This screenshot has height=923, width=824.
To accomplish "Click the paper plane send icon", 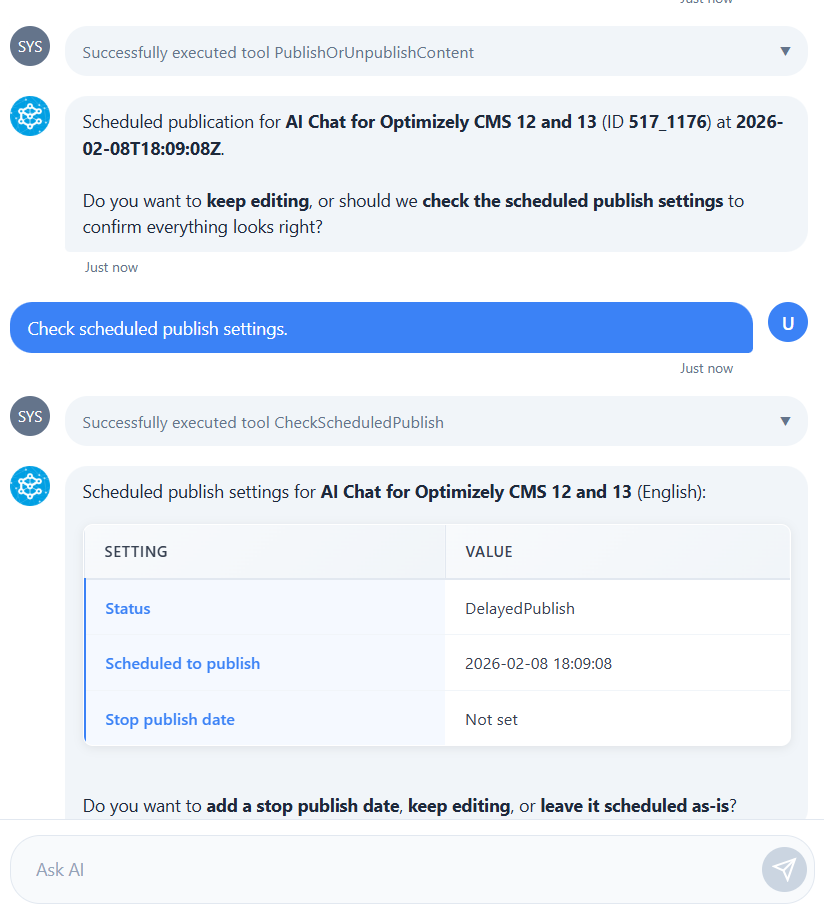I will click(x=784, y=869).
